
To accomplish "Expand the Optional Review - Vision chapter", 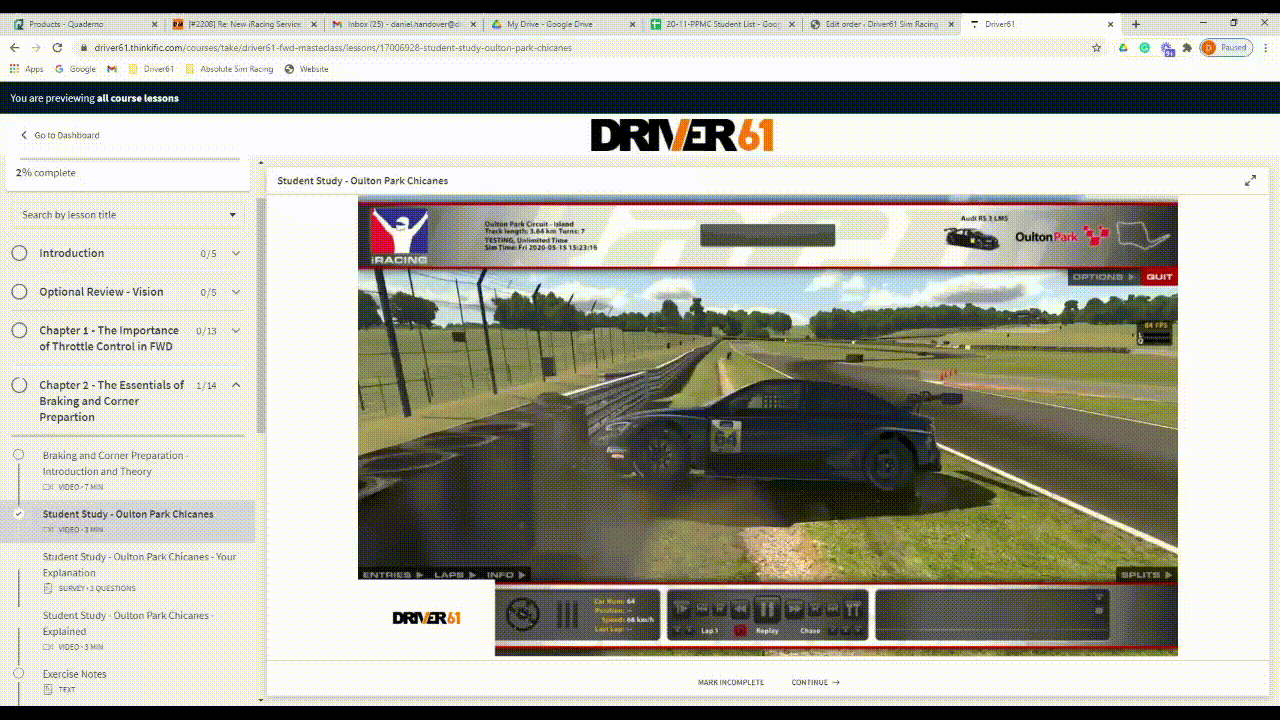I will 236,292.
